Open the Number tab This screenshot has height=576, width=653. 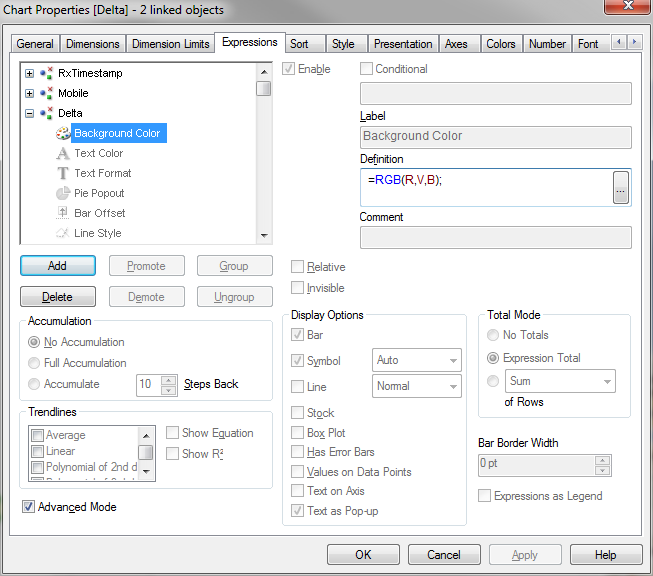[x=547, y=44]
